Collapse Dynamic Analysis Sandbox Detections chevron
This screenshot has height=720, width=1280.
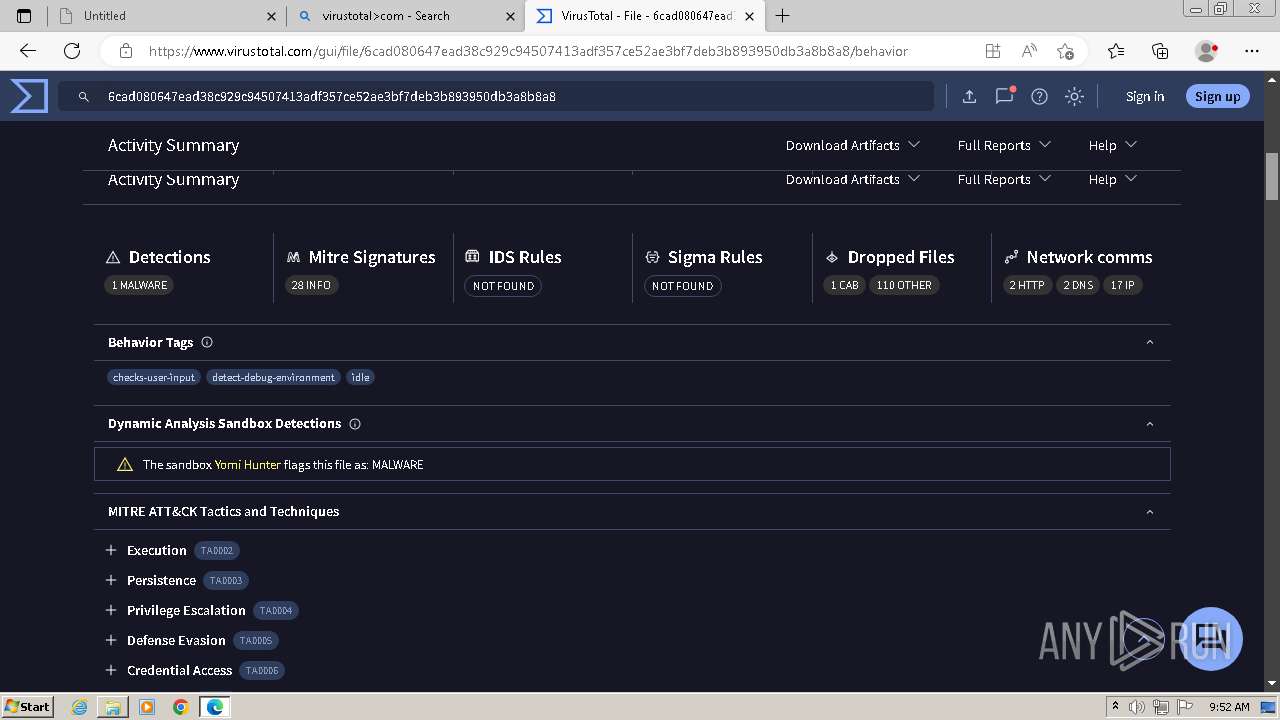[x=1149, y=424]
